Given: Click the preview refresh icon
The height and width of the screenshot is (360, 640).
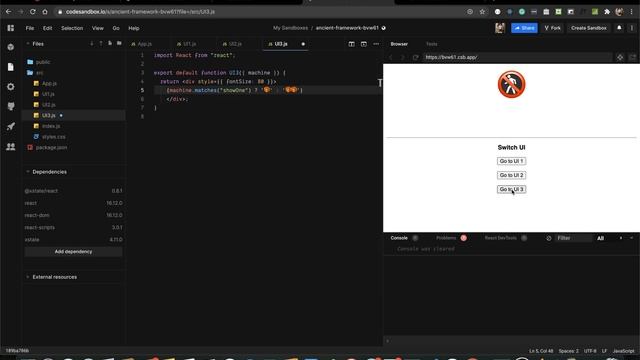Looking at the screenshot, I should (x=416, y=58).
